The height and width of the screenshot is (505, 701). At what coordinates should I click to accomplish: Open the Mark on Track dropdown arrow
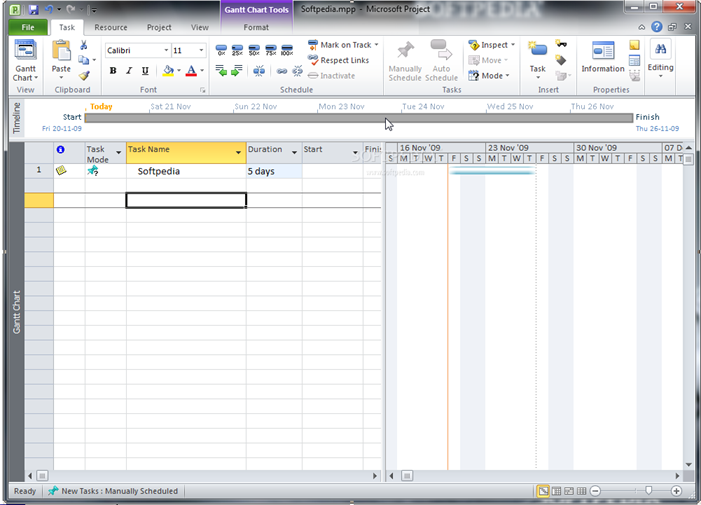377,45
